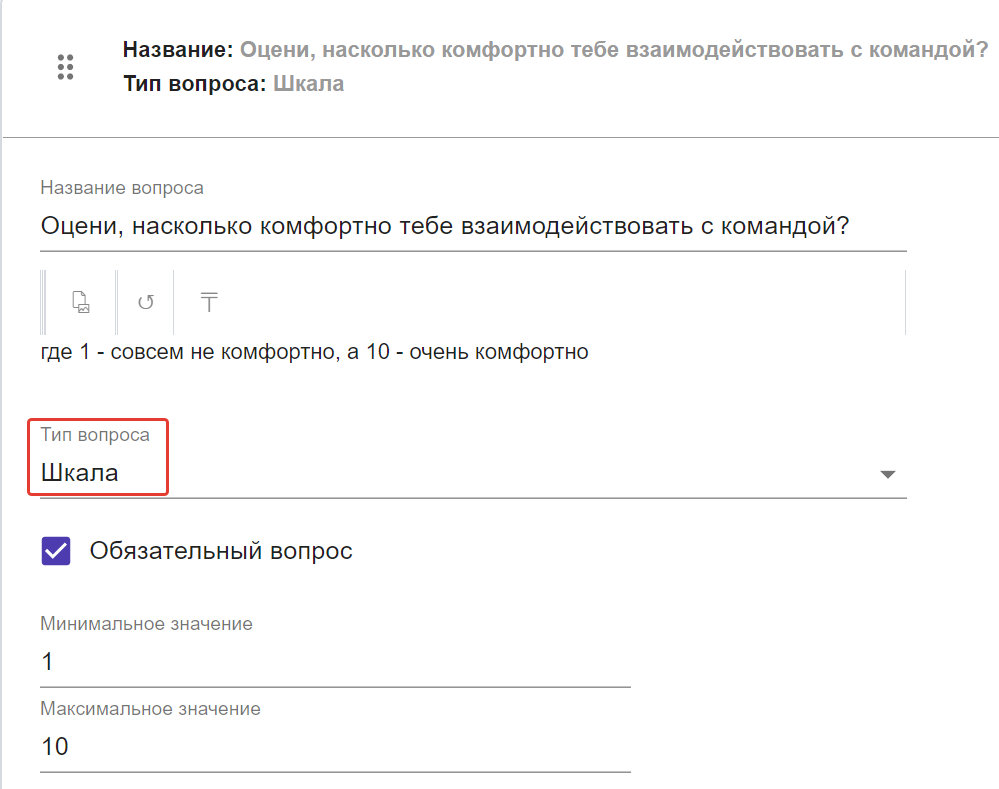Click the Минимальное значение label
Screen dimensions: 999x789
[146, 623]
